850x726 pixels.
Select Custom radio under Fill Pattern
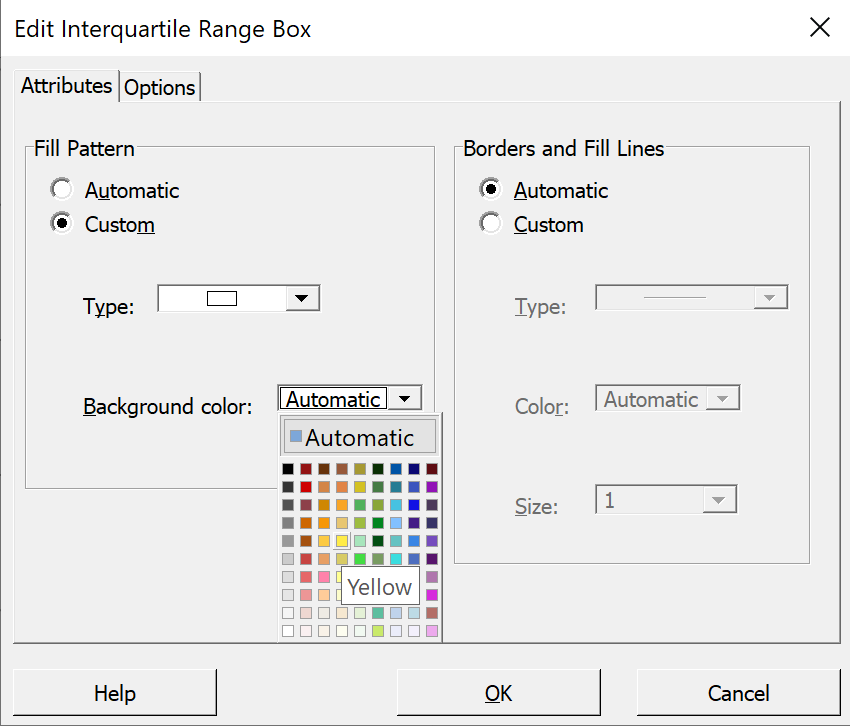(61, 223)
